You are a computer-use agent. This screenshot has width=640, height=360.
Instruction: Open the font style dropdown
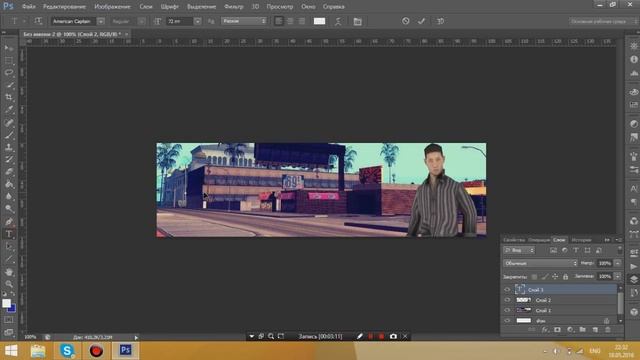pyautogui.click(x=141, y=21)
